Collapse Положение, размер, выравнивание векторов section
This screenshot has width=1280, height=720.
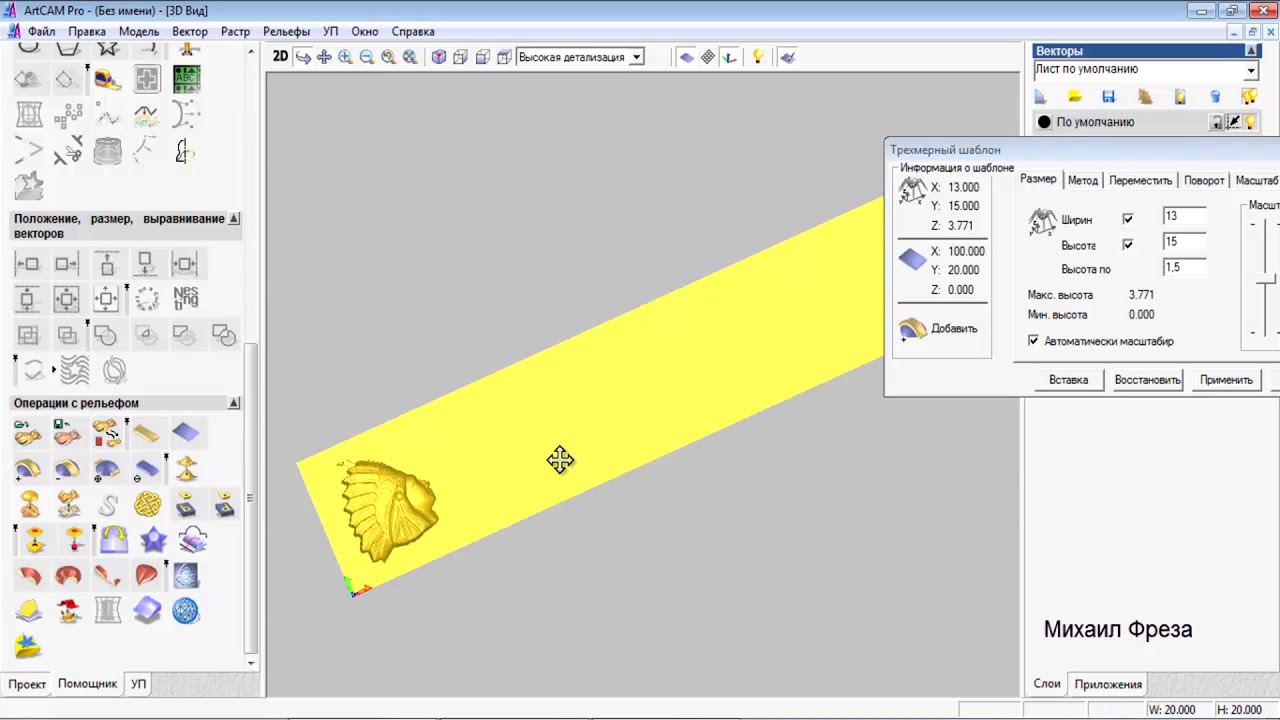click(234, 218)
